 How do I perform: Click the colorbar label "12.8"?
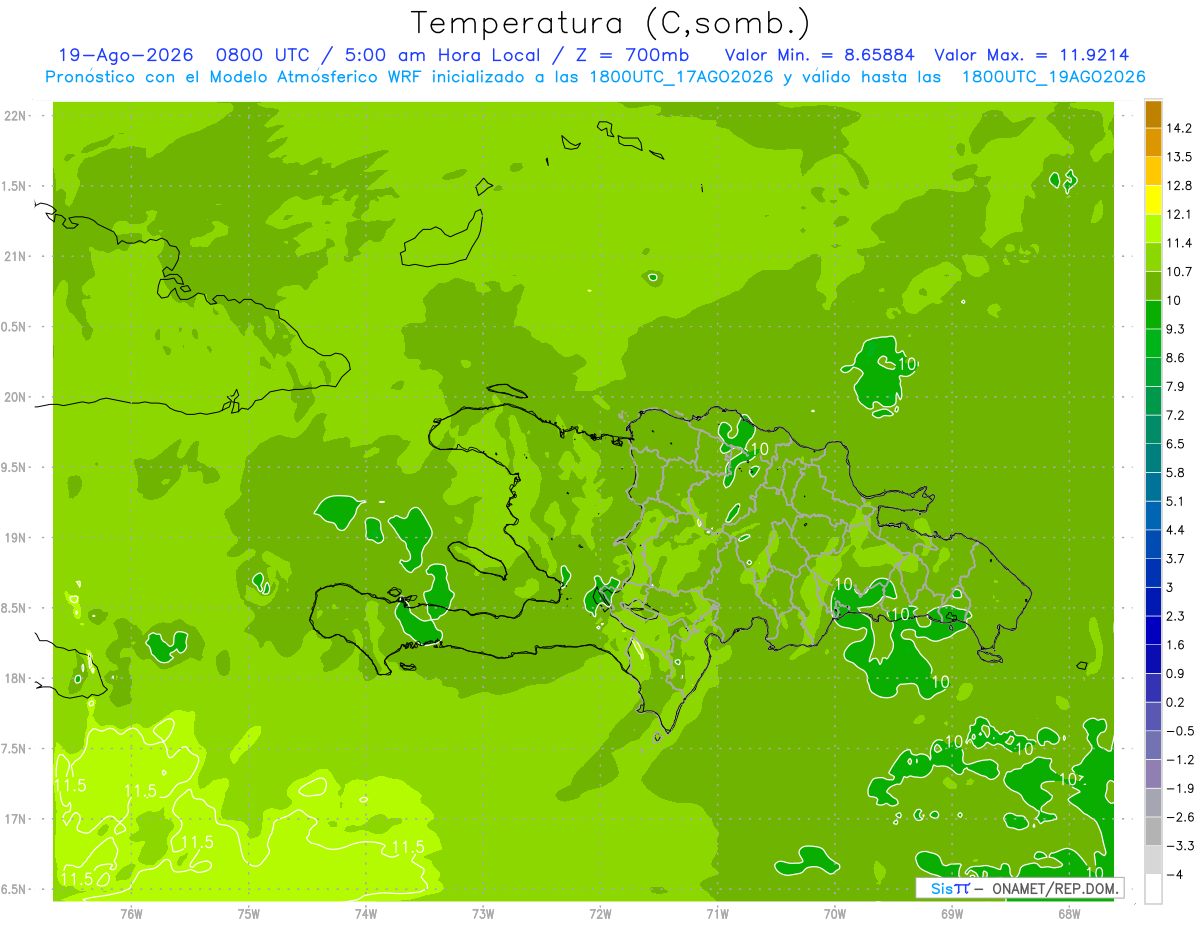coord(1180,185)
